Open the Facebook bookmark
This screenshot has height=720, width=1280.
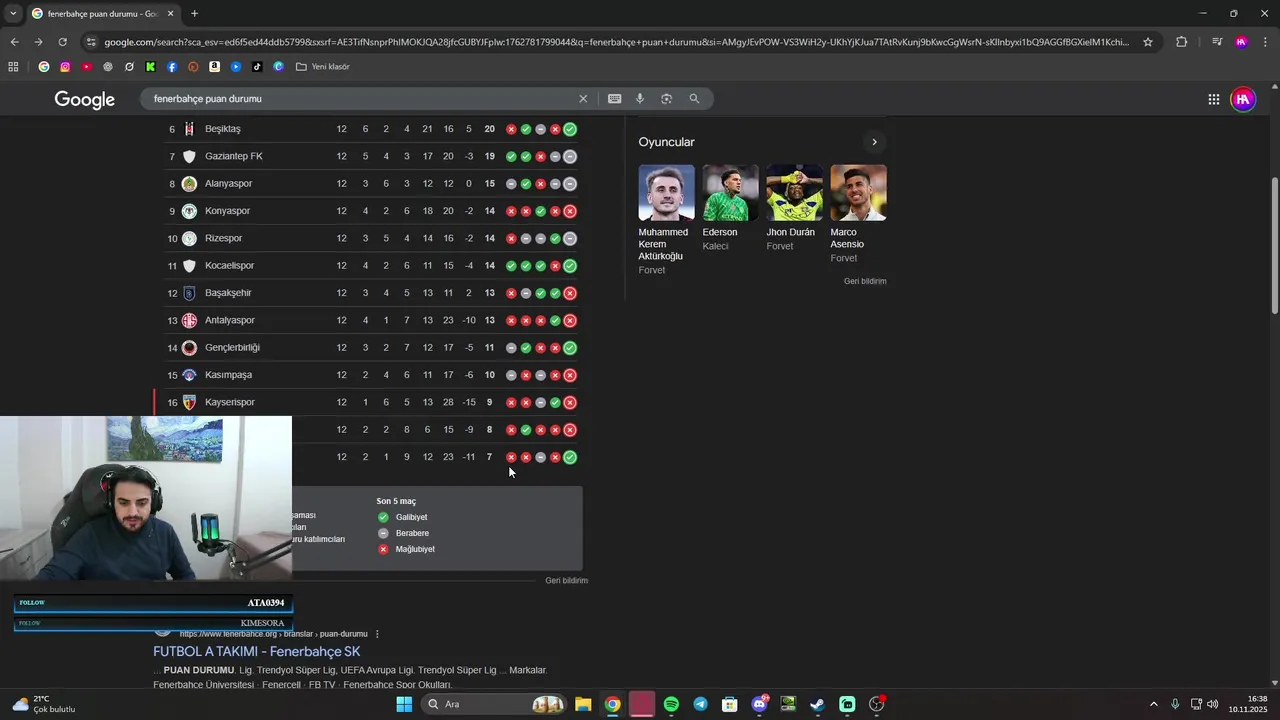pos(172,67)
